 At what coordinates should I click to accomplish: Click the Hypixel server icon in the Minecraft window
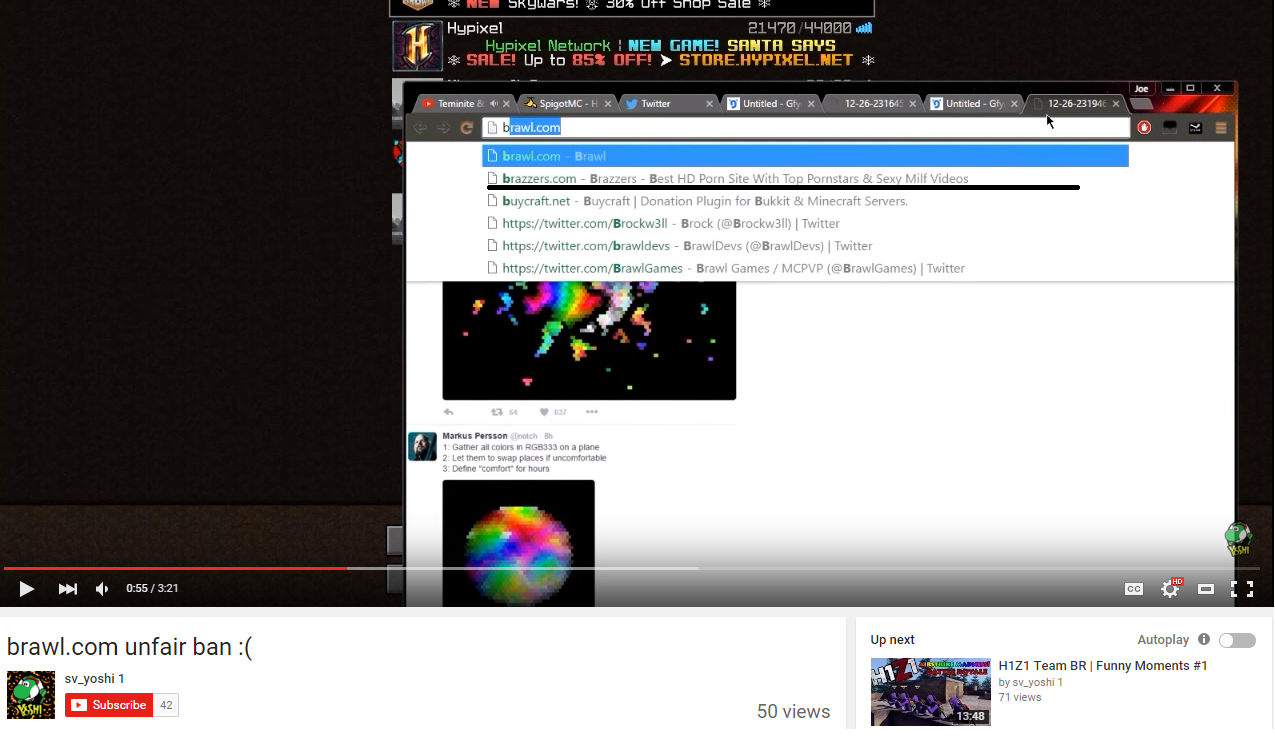pos(417,47)
